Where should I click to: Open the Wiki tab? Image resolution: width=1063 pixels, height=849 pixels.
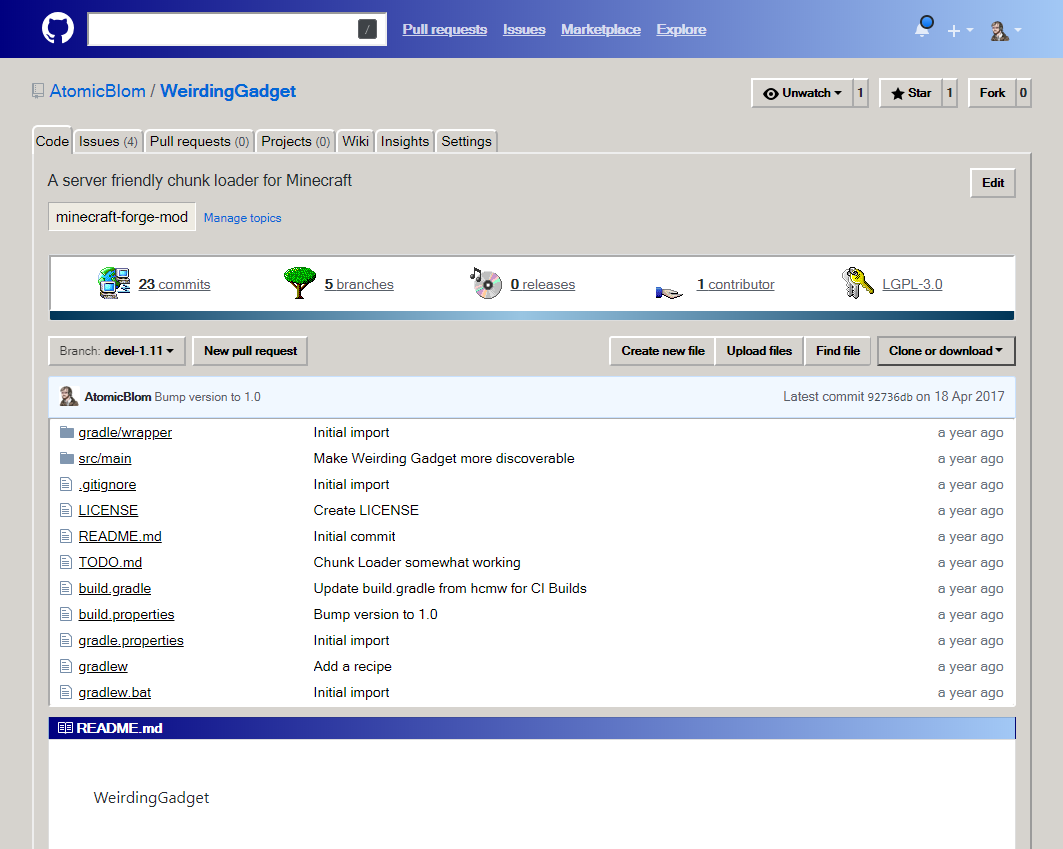click(x=355, y=141)
